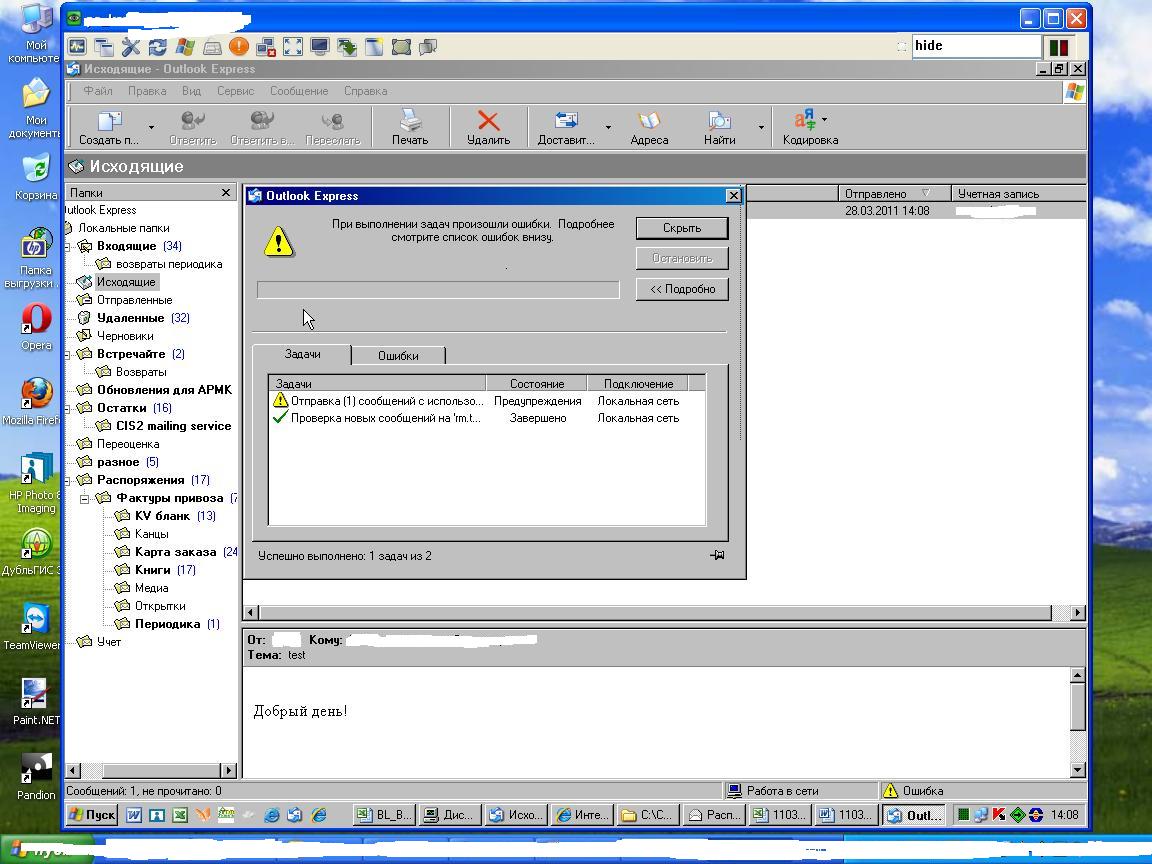The width and height of the screenshot is (1152, 864).
Task: Click the pin icon in the error dialog
Action: [717, 555]
